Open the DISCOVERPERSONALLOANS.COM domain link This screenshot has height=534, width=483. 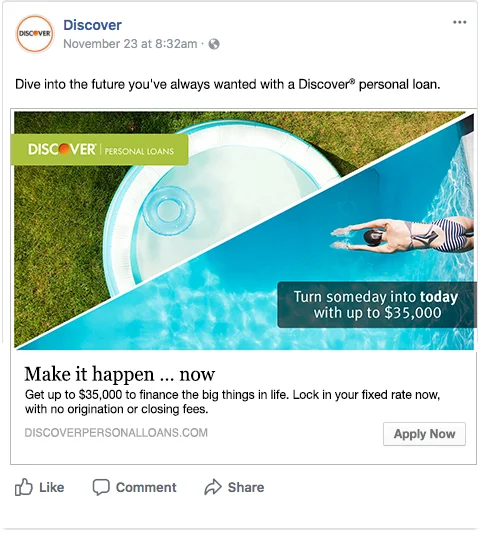click(x=116, y=433)
